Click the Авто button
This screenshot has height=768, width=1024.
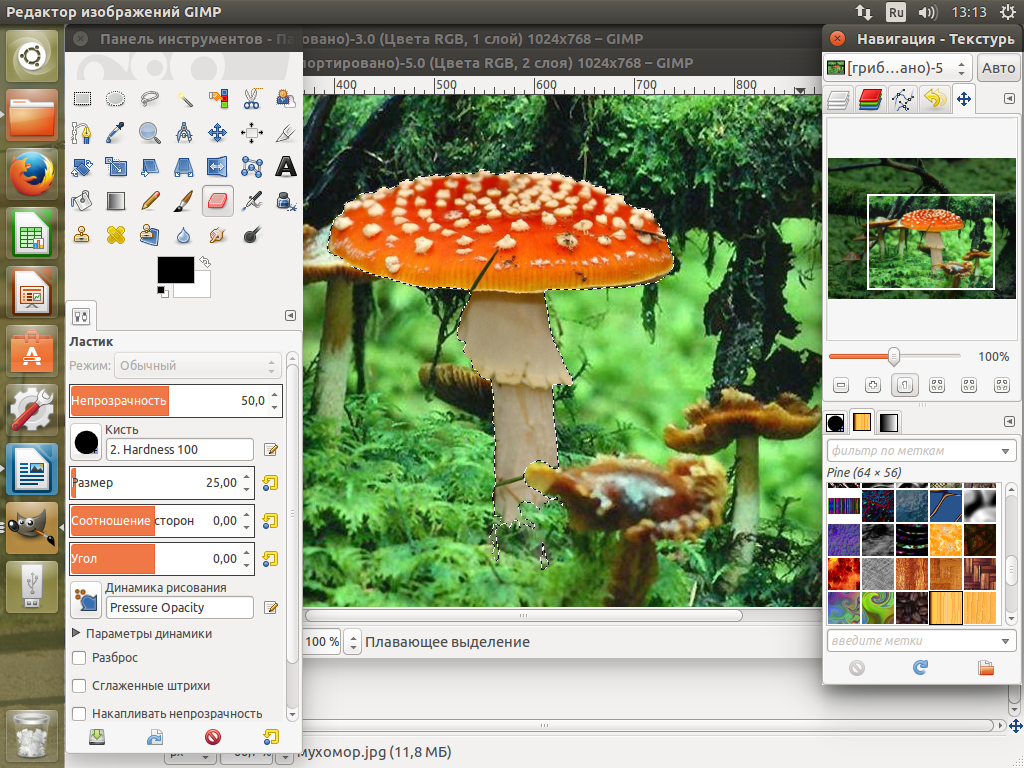(x=997, y=68)
